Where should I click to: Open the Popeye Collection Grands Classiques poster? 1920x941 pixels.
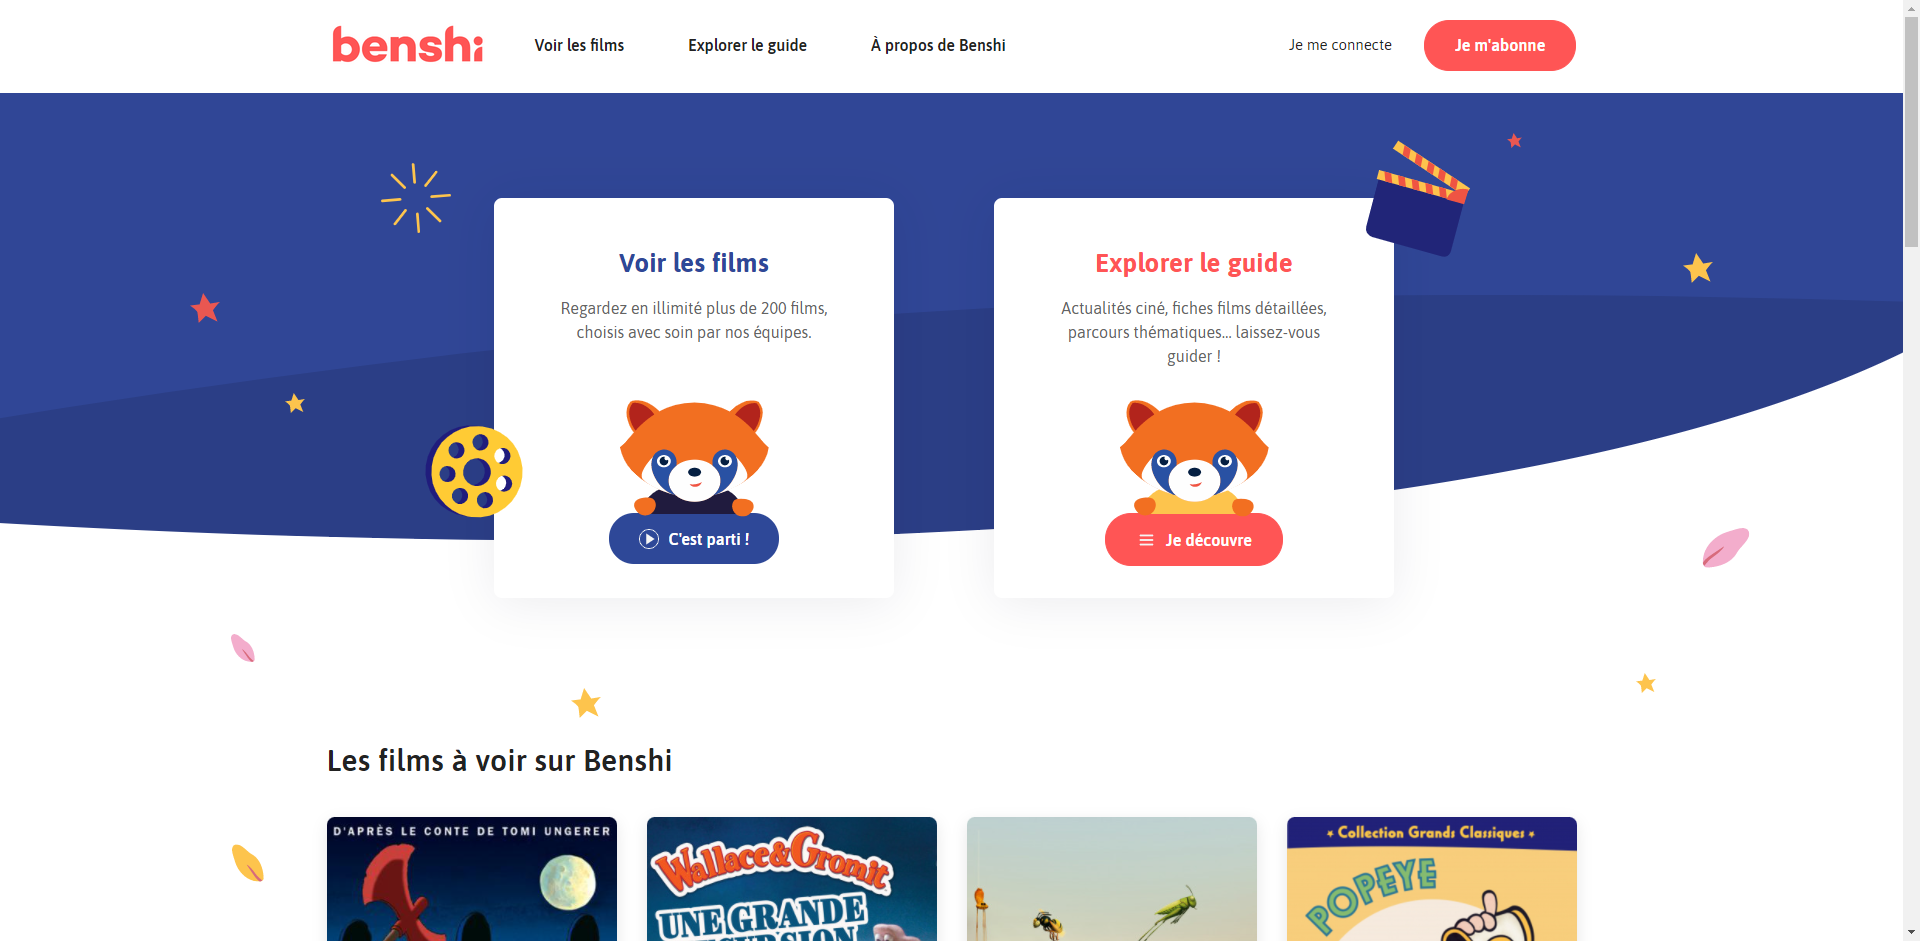pyautogui.click(x=1432, y=879)
